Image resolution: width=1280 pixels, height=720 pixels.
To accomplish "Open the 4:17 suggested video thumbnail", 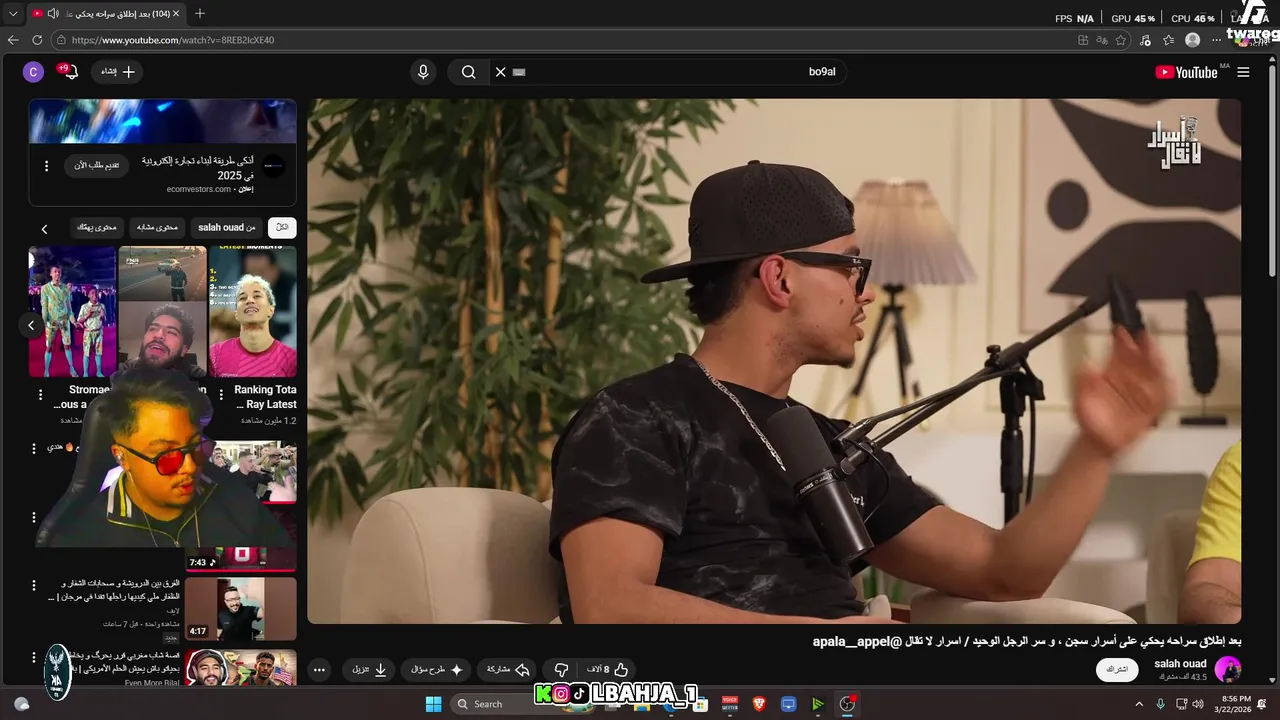I will (240, 608).
